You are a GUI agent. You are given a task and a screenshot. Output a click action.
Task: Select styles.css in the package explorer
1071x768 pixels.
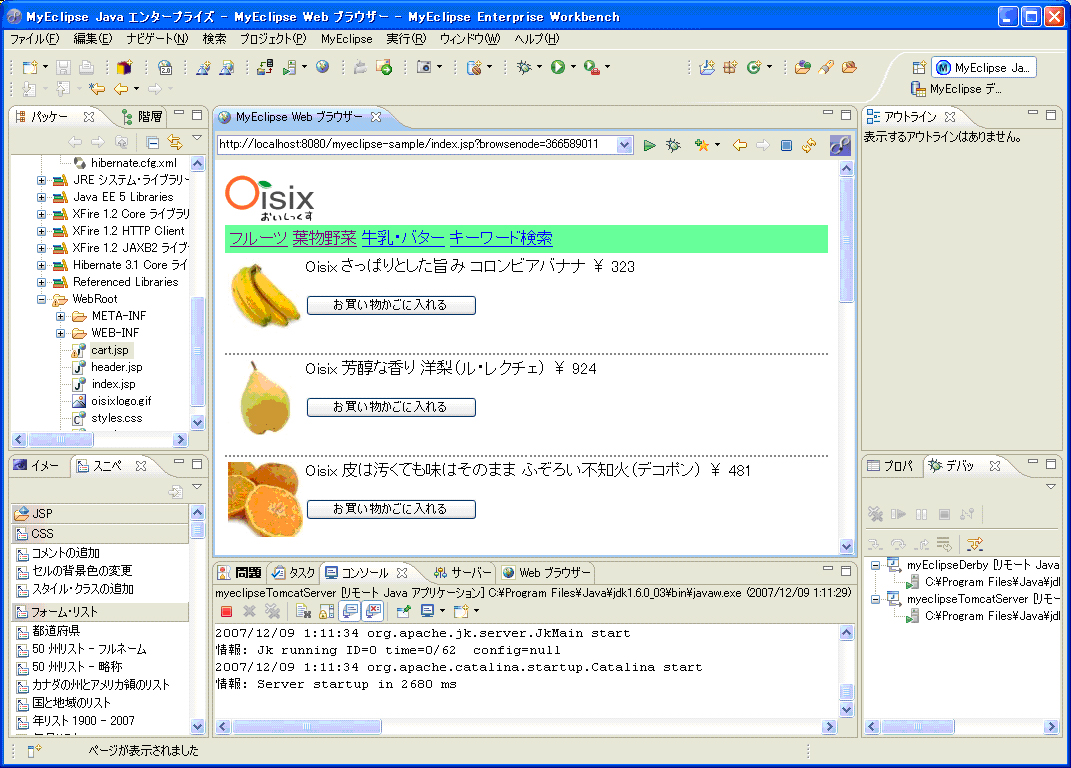point(117,418)
